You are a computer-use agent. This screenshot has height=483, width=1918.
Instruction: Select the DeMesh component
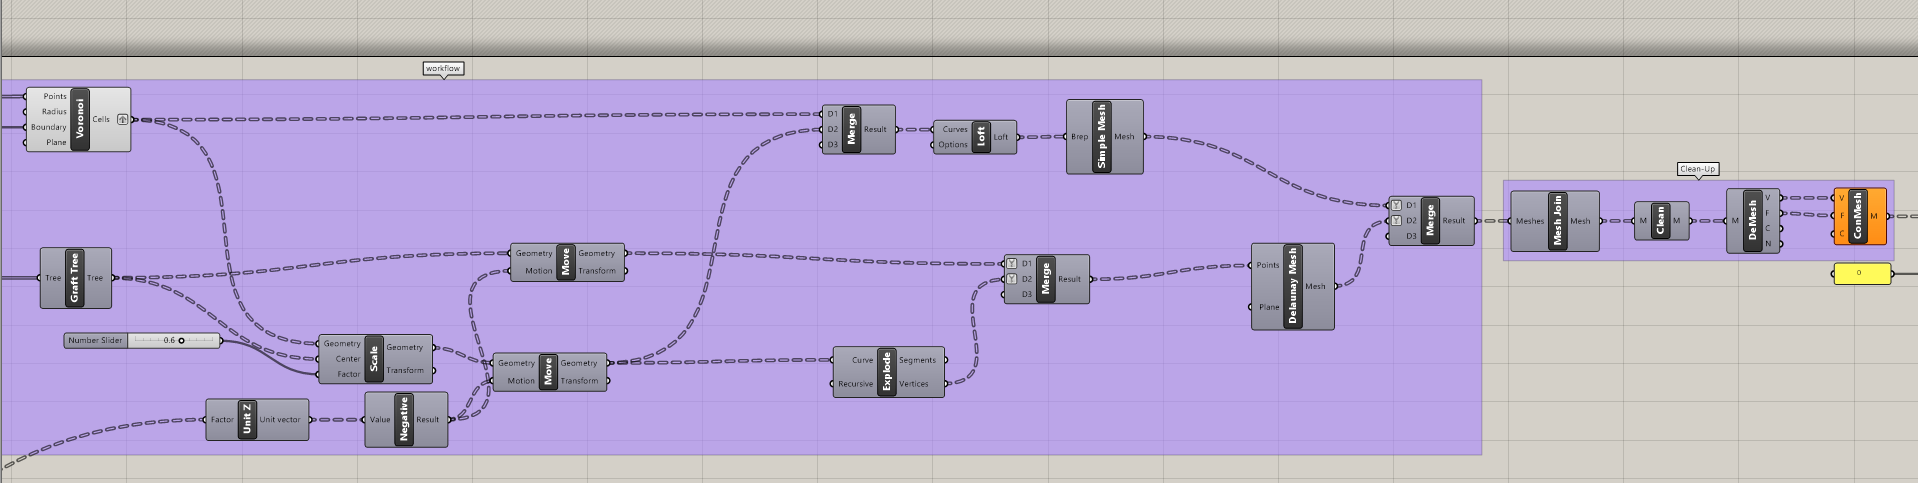[1751, 220]
